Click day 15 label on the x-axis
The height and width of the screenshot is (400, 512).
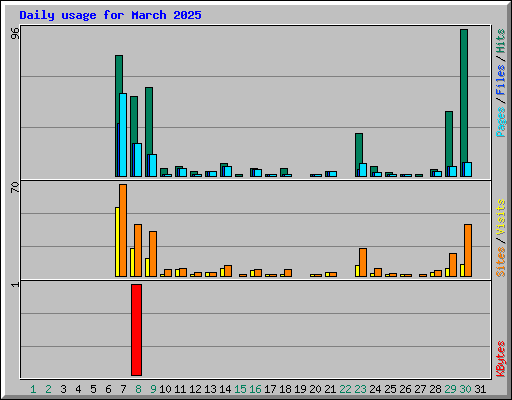click(x=240, y=389)
